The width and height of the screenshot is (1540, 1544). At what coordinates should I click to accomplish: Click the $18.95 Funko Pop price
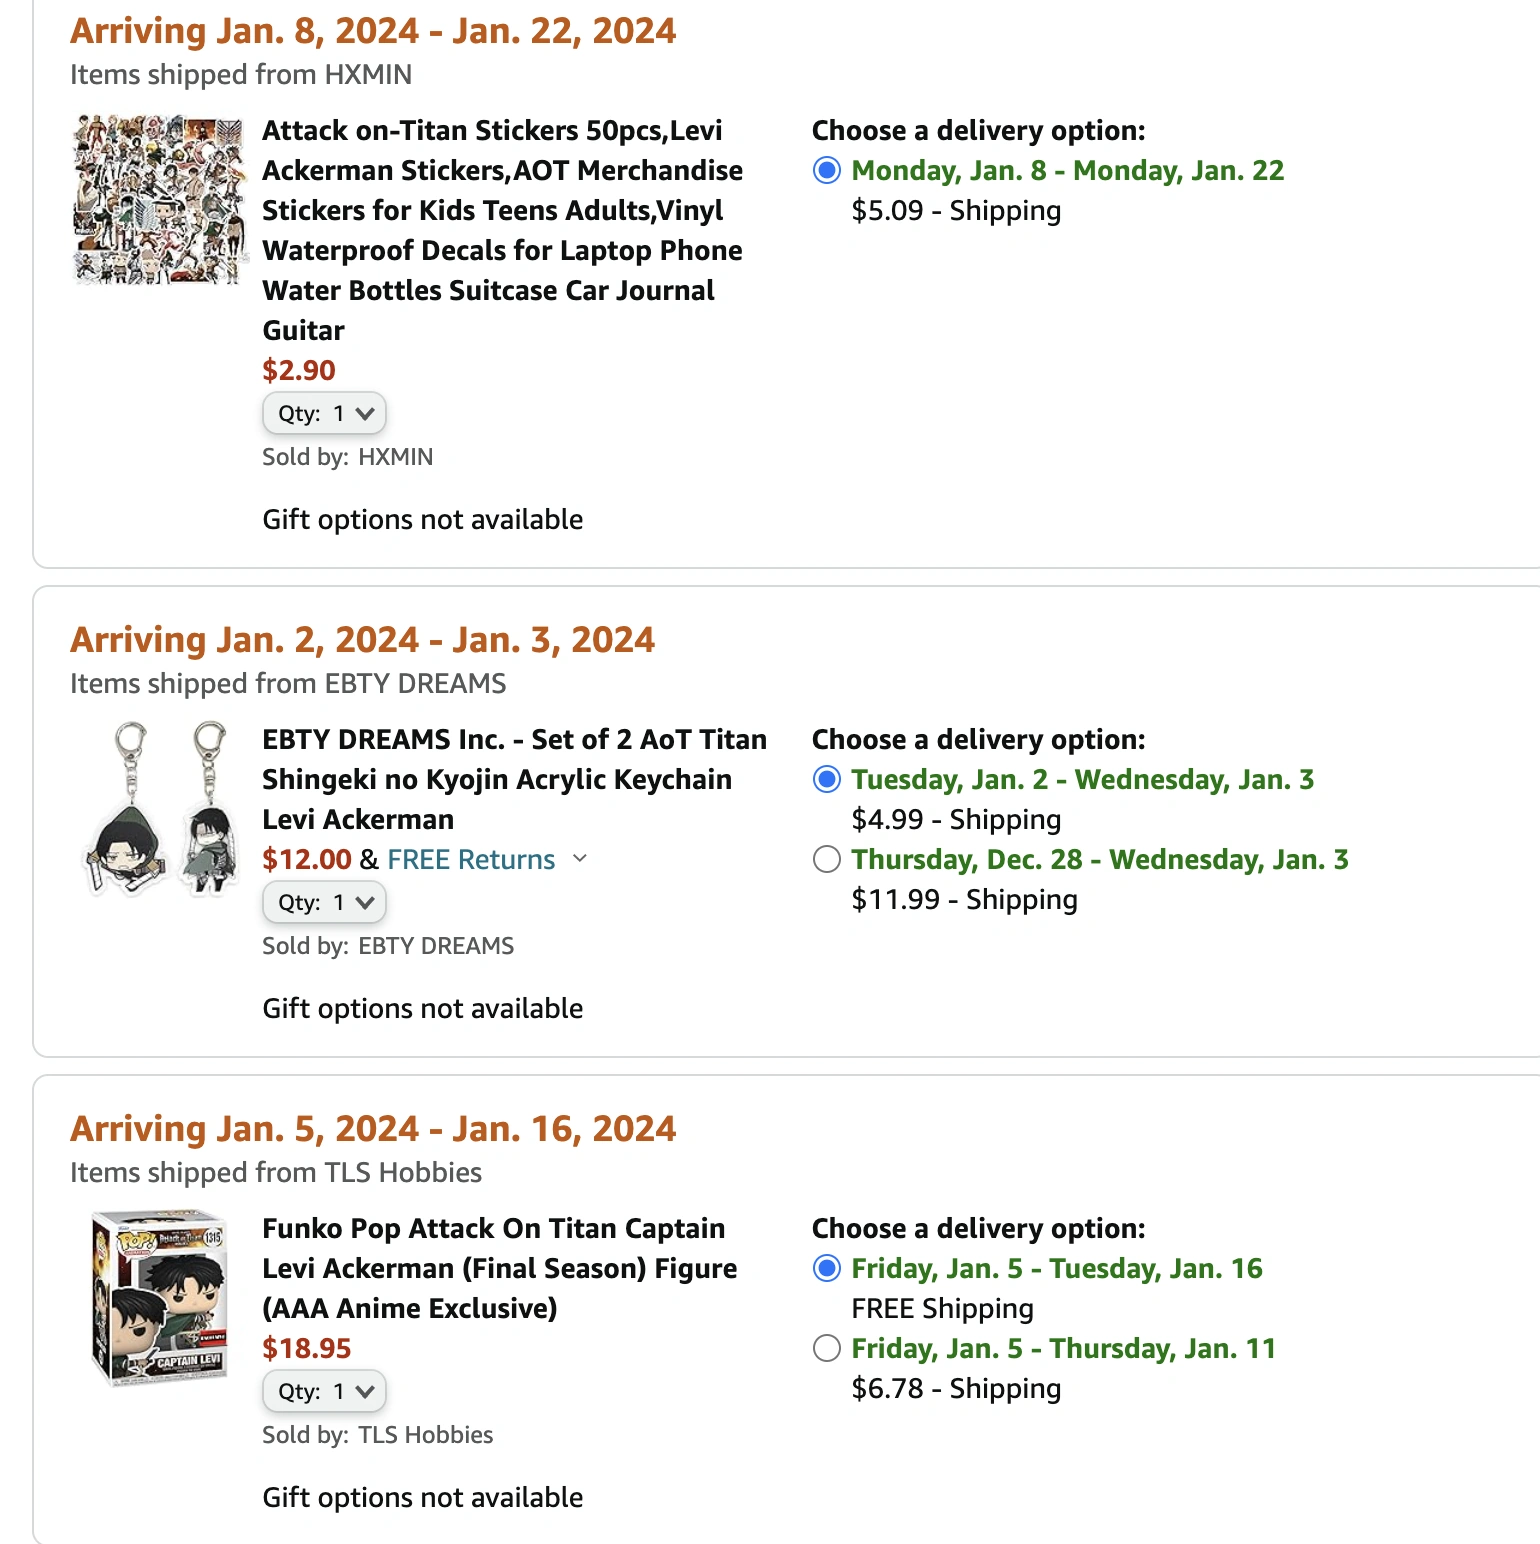coord(307,1349)
